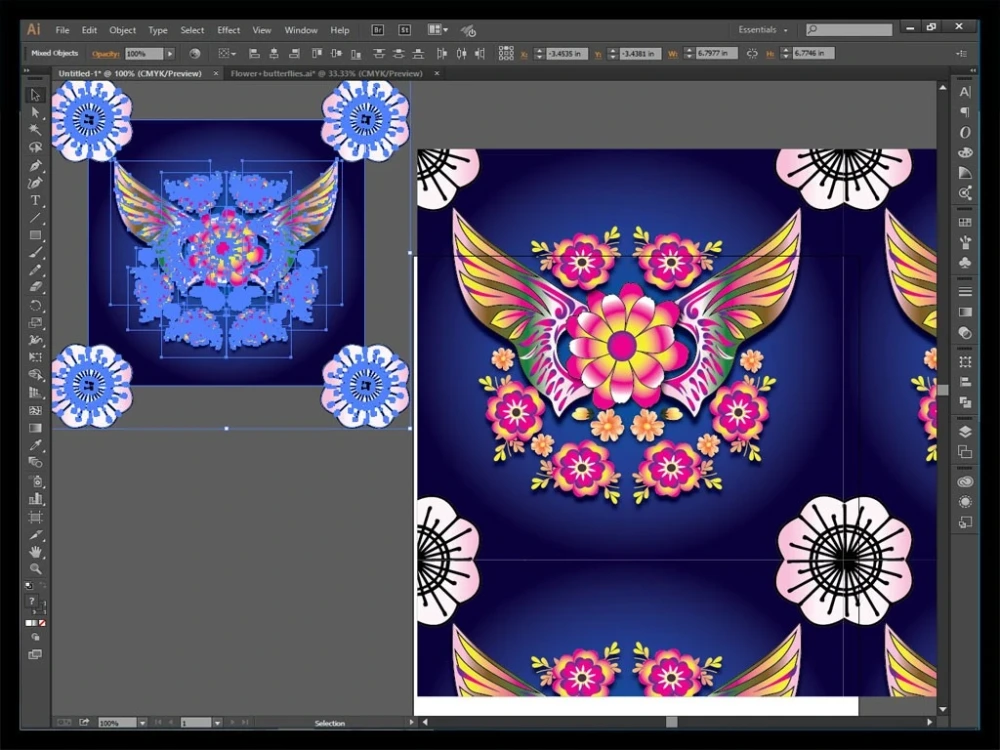The height and width of the screenshot is (750, 1000).
Task: Select the Zoom tool
Action: pos(35,569)
